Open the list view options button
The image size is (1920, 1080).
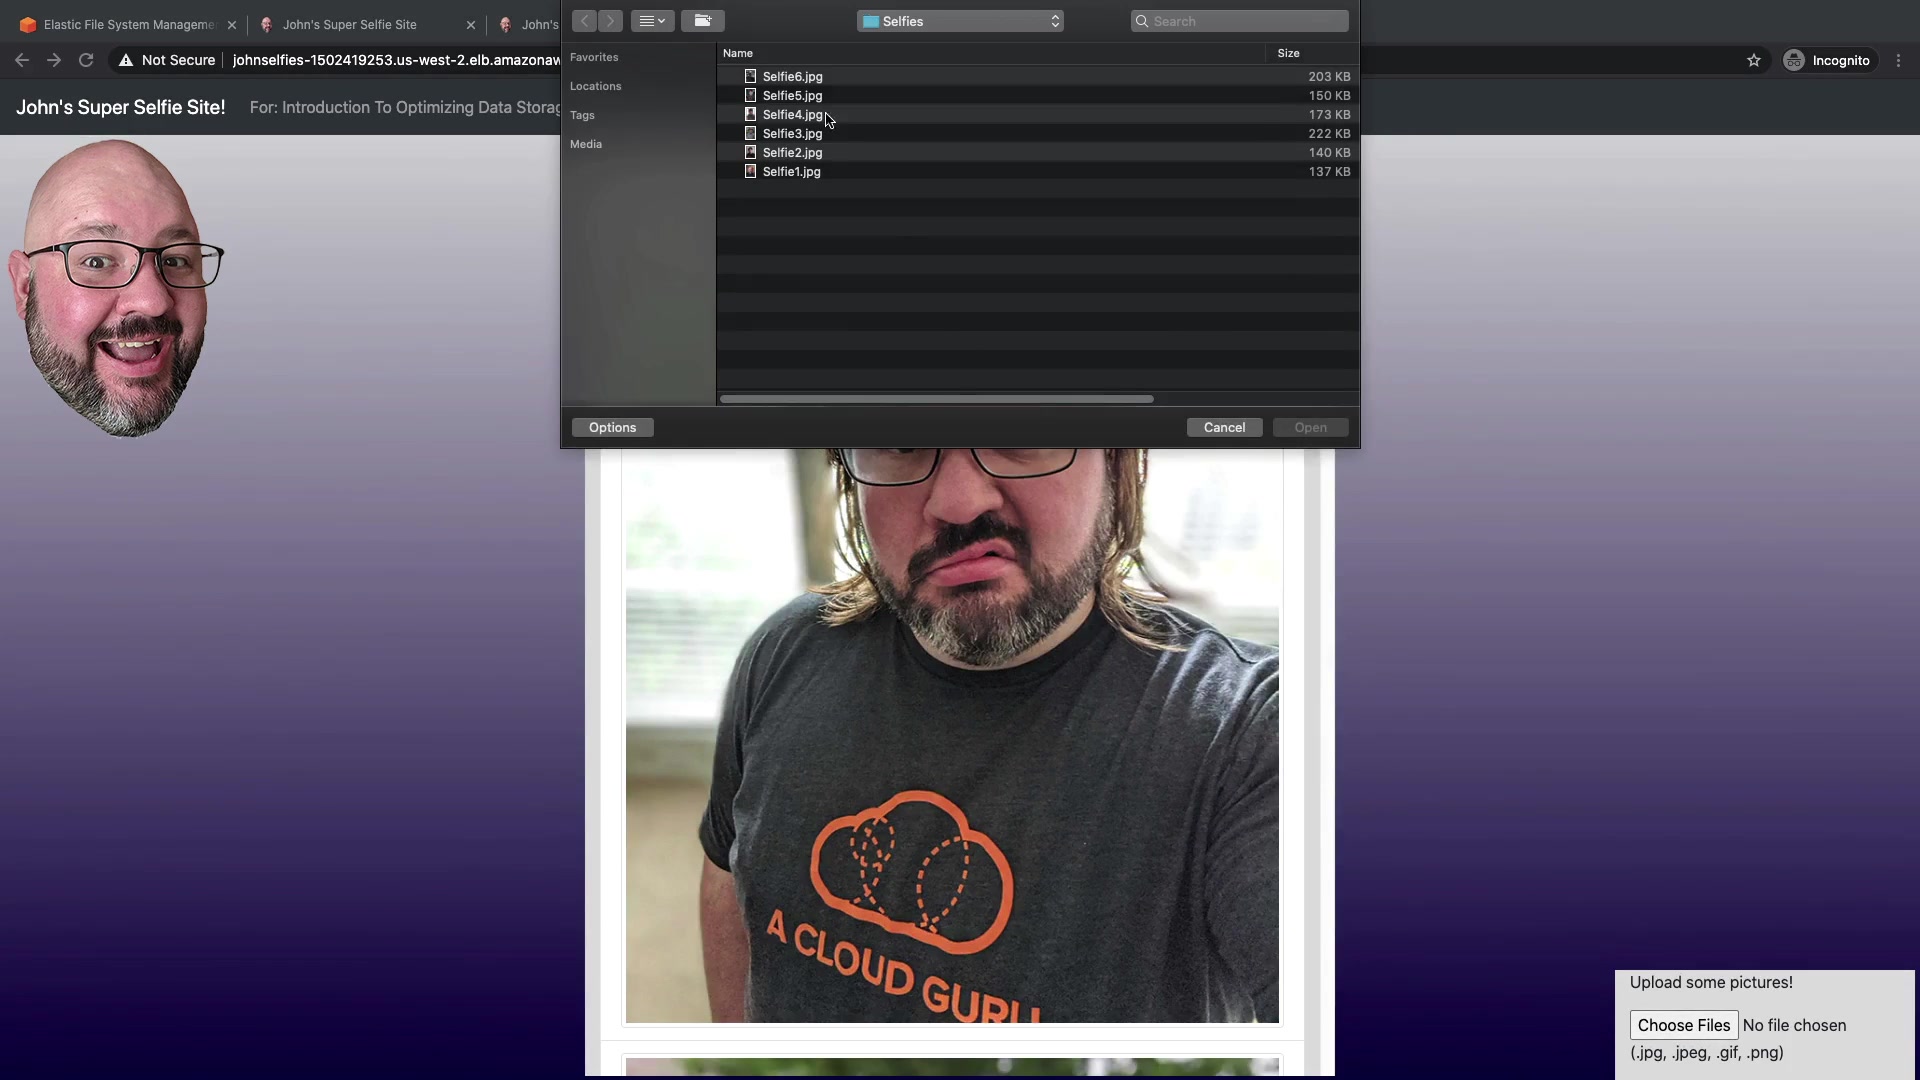point(652,21)
